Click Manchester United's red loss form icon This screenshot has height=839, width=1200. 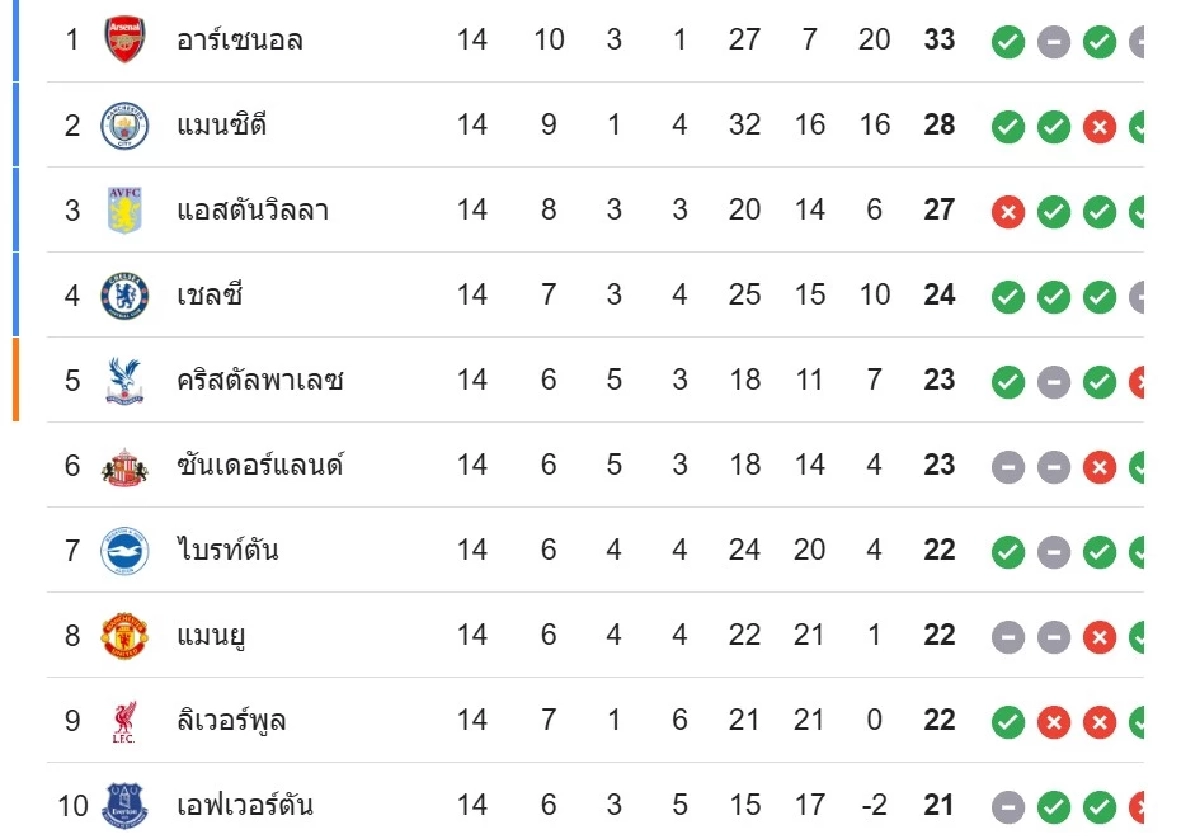click(1099, 637)
